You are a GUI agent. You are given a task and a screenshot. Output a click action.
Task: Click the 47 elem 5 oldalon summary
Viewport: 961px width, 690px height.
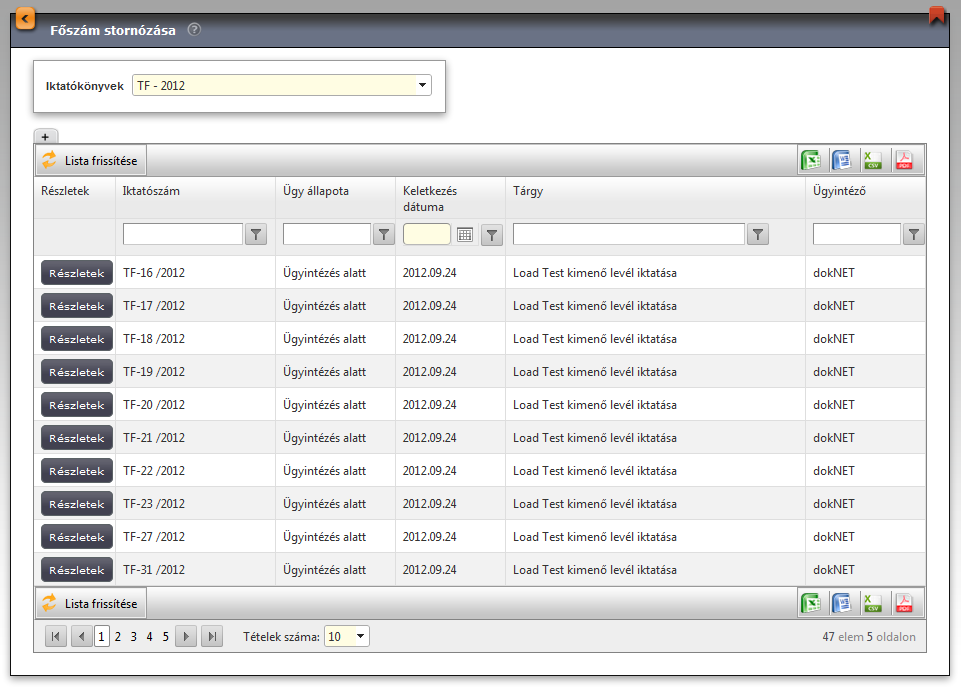(868, 637)
